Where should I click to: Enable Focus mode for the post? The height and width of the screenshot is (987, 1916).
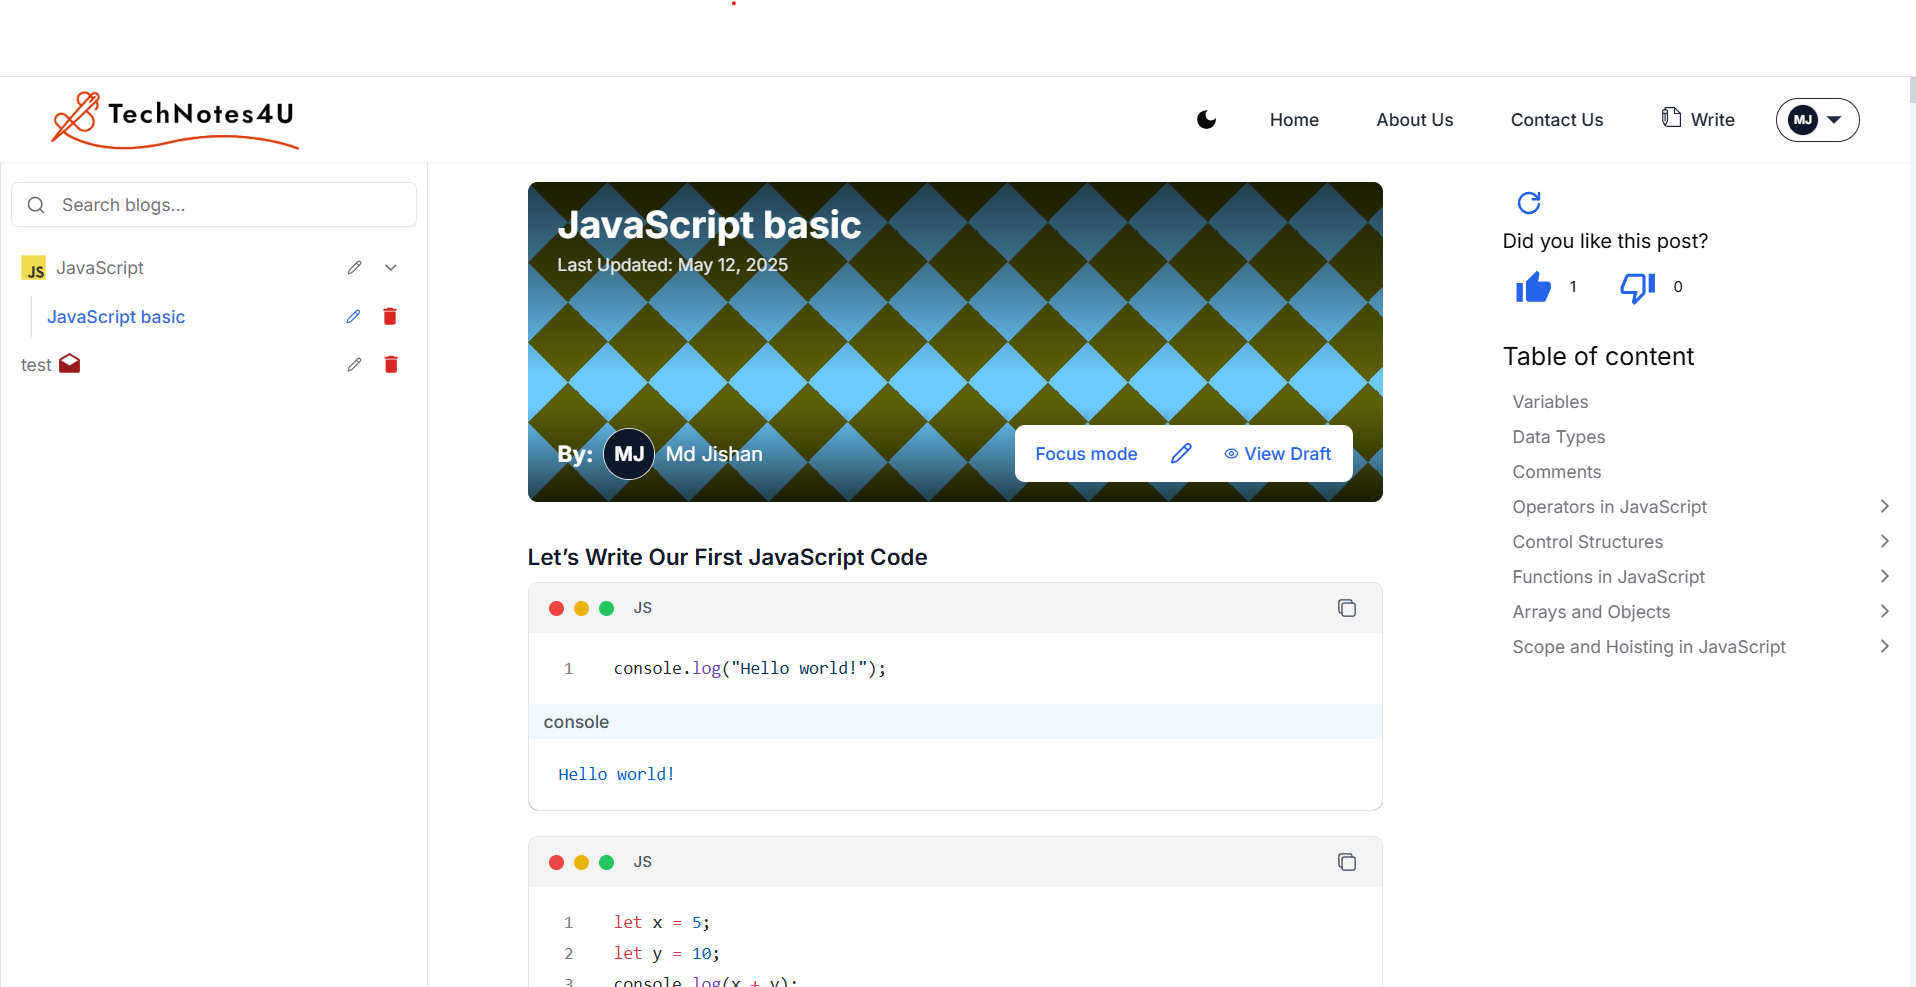point(1086,454)
